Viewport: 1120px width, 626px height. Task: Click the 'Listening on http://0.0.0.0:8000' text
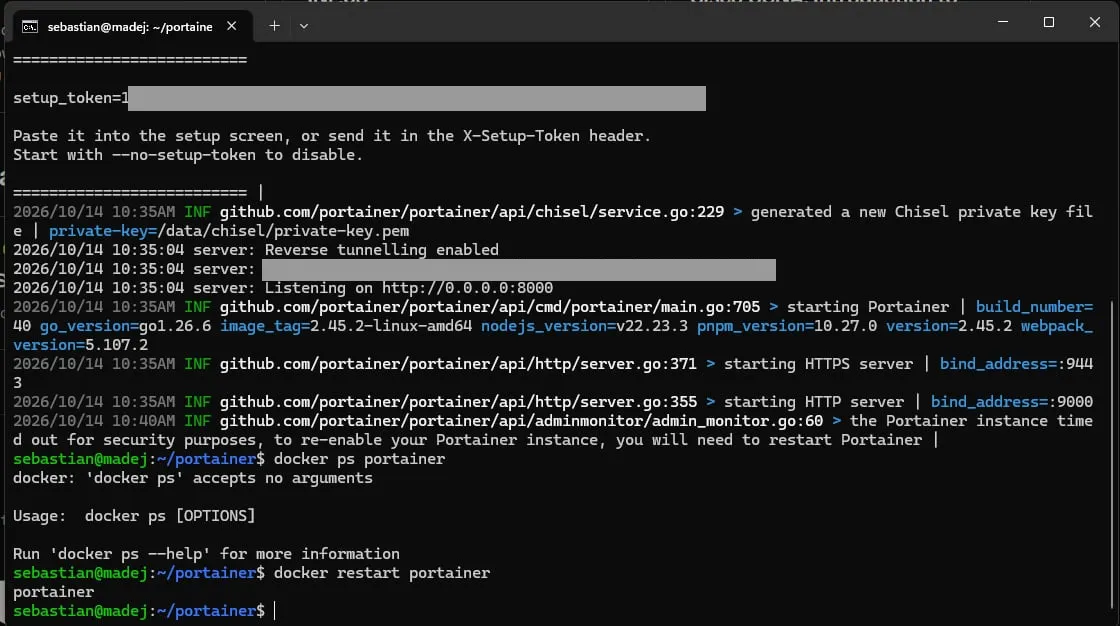tap(409, 288)
